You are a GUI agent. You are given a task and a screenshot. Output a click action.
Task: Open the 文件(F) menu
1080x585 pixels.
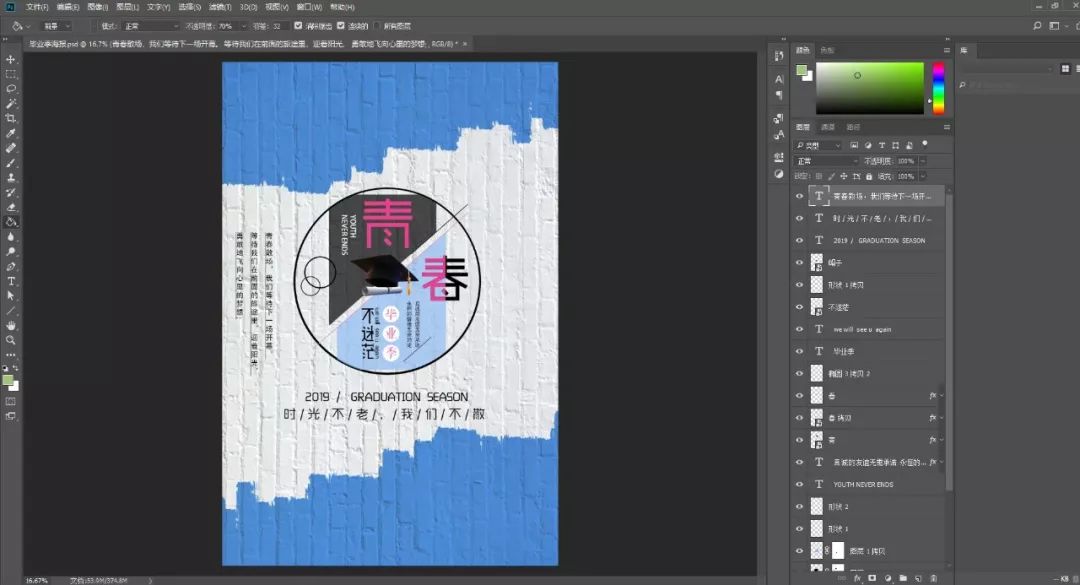37,7
